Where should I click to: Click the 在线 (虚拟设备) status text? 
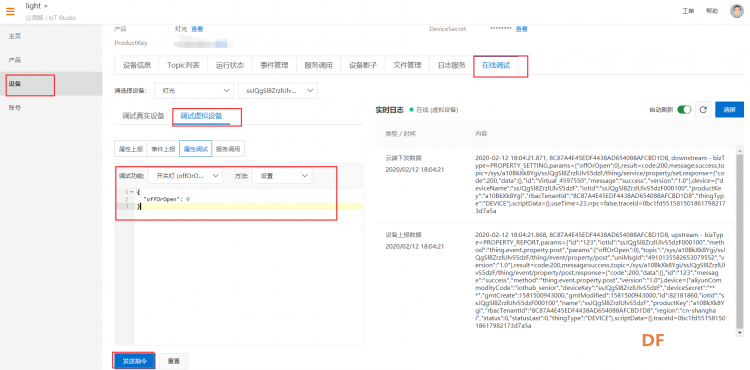[437, 110]
